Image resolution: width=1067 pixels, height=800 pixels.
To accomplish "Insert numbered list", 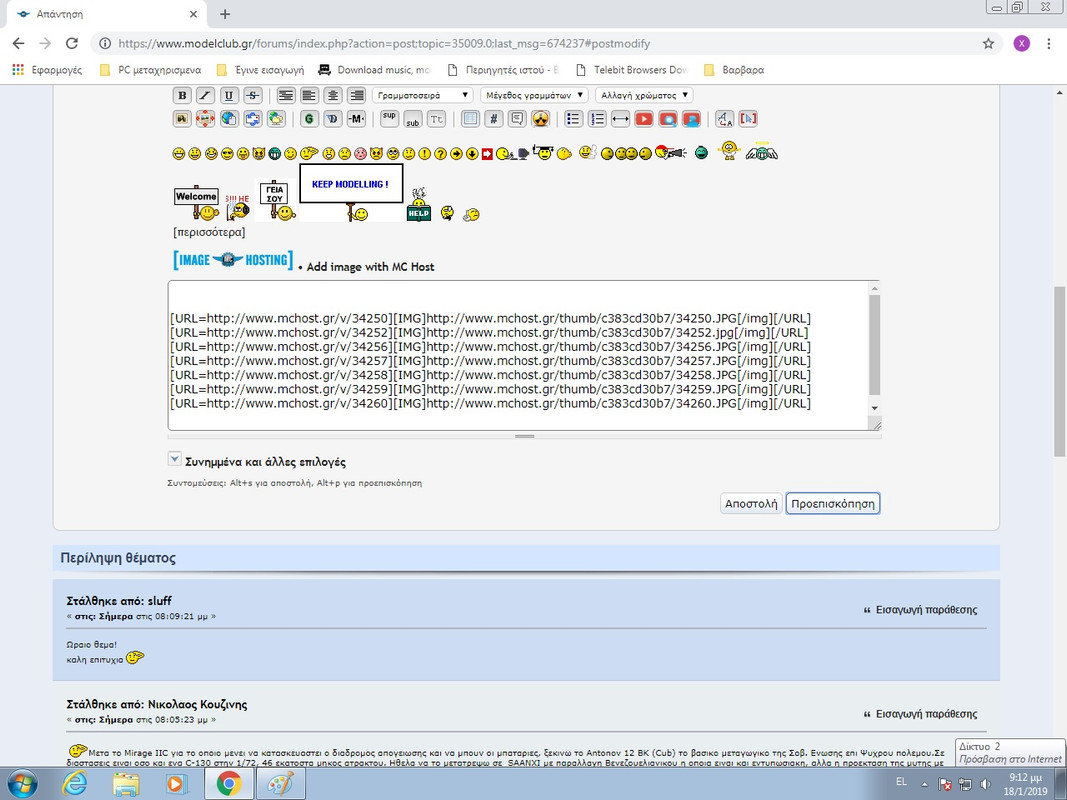I will click(597, 119).
